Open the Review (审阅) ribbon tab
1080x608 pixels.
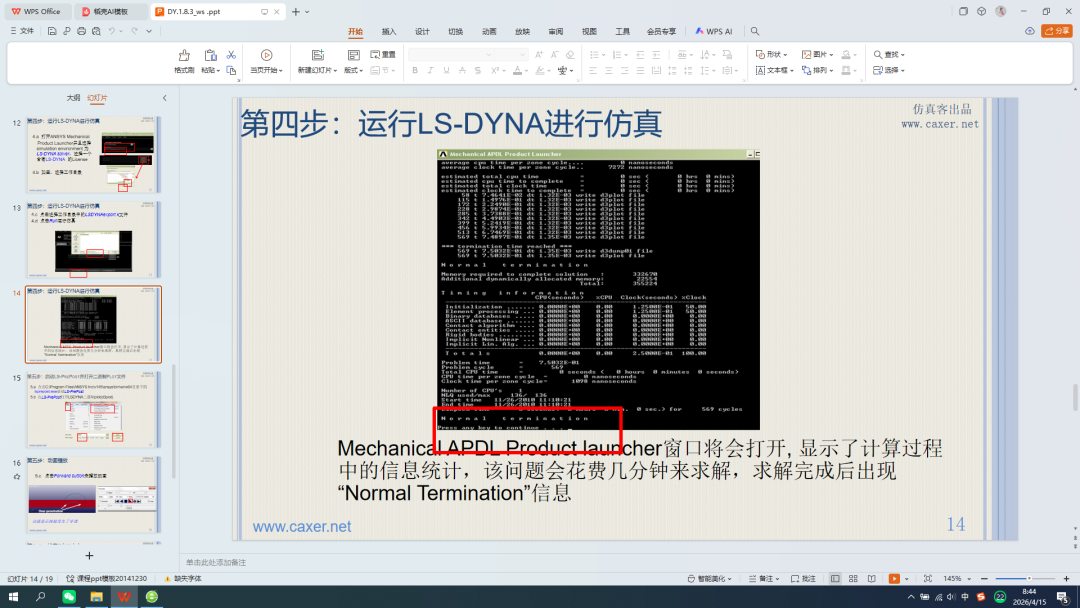tap(556, 32)
